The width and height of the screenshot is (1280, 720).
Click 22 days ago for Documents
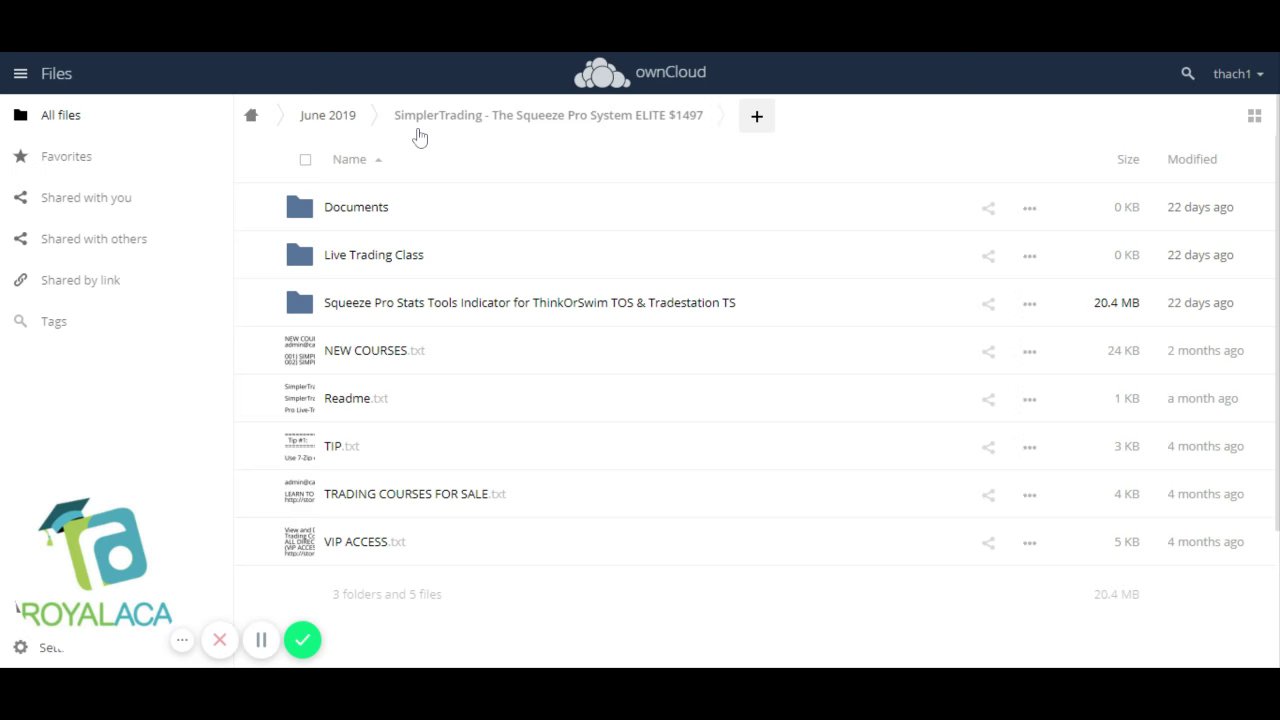coord(1200,207)
